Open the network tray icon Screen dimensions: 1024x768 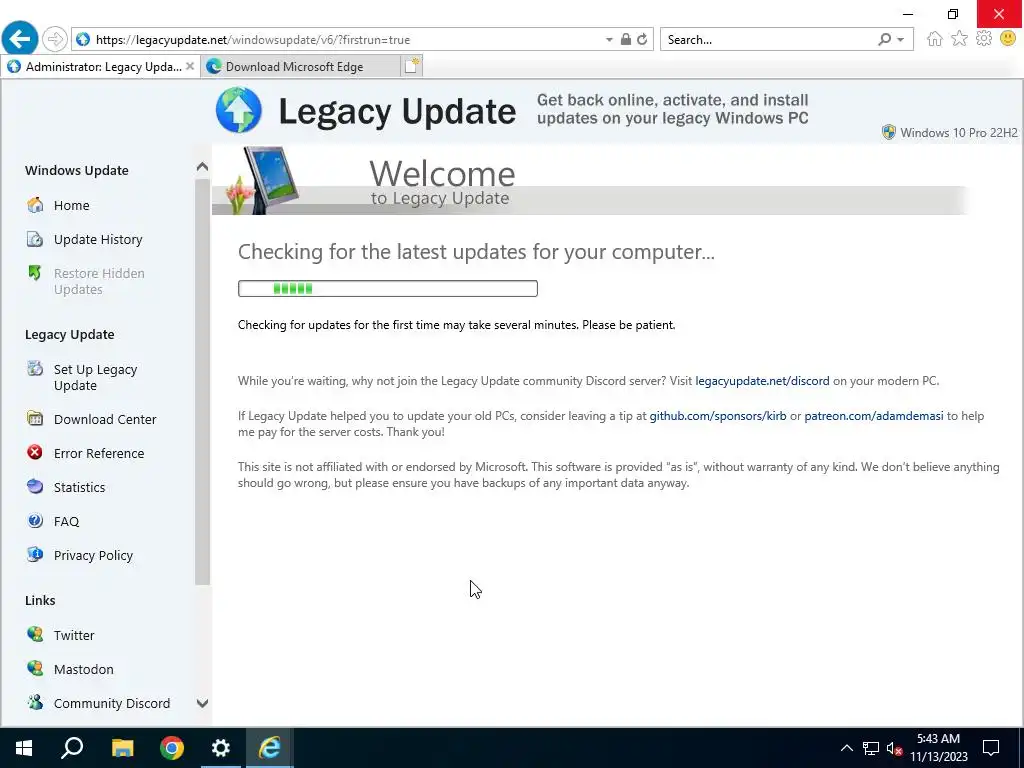[x=871, y=748]
